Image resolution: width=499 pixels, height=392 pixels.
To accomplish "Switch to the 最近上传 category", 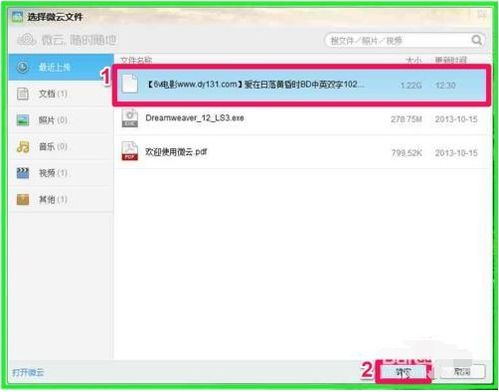I will (x=61, y=67).
